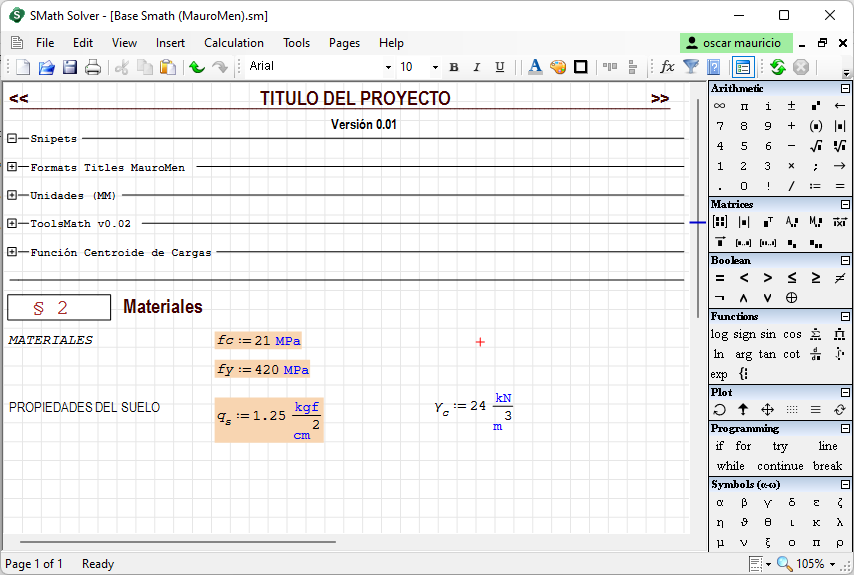Open the Insert menu

(x=170, y=43)
